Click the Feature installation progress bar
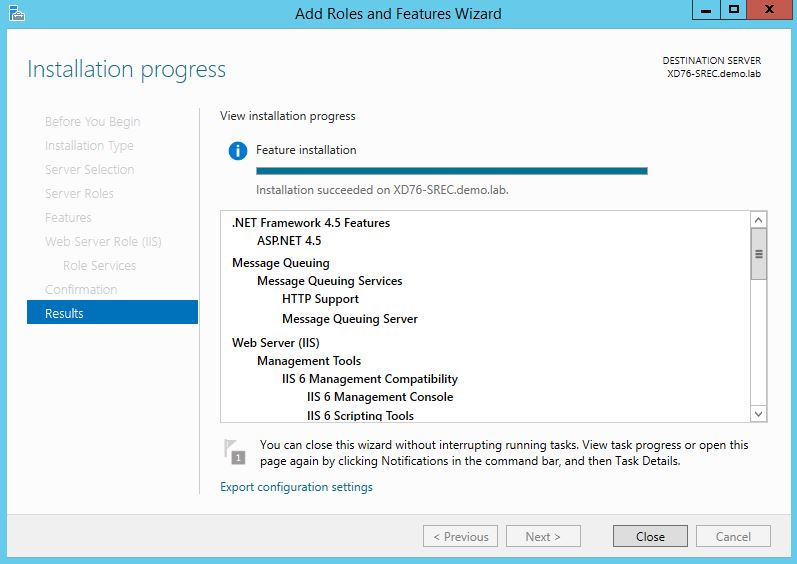 451,171
